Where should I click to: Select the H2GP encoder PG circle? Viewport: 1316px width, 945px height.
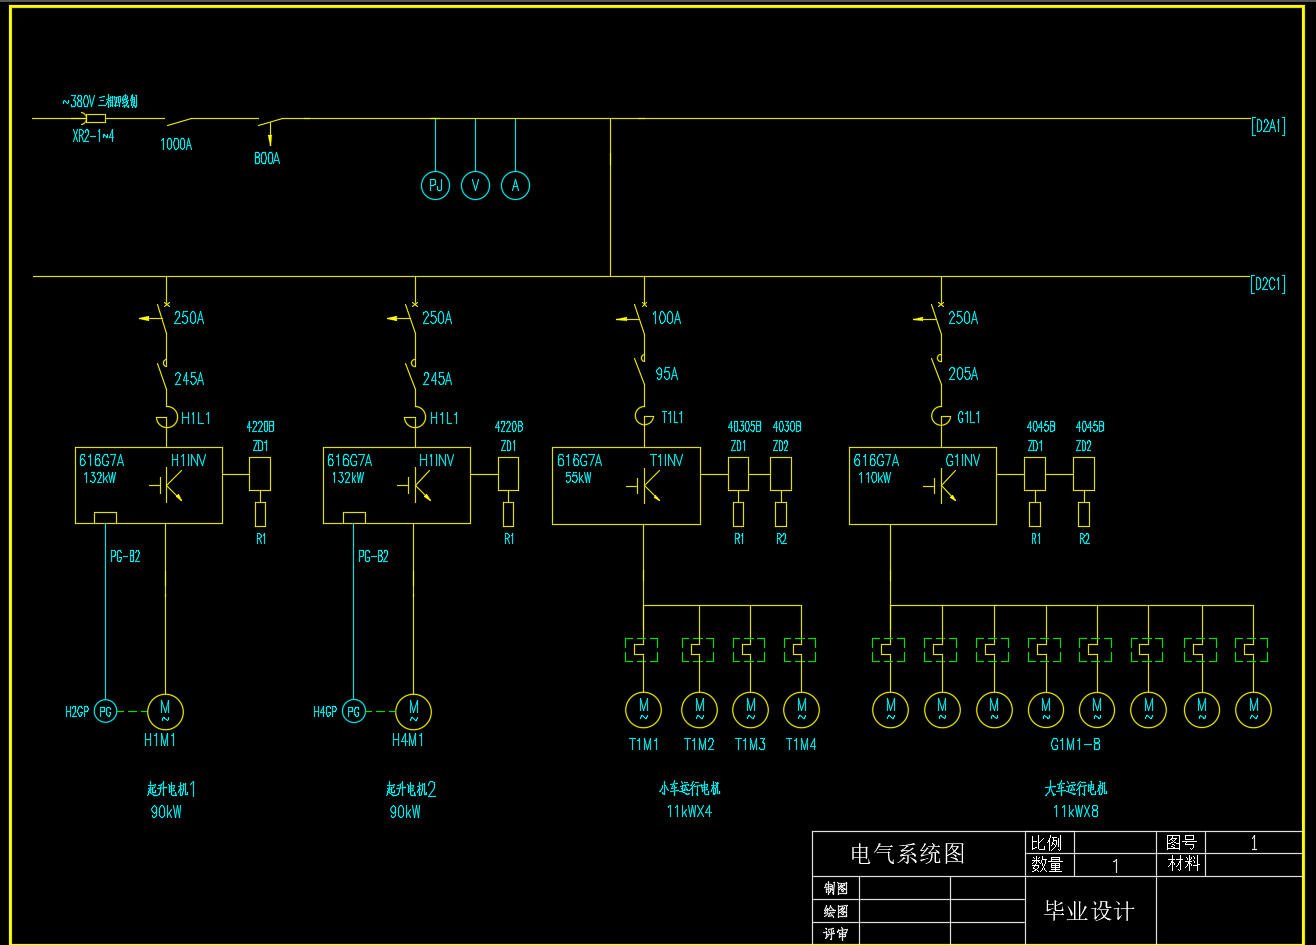point(105,711)
